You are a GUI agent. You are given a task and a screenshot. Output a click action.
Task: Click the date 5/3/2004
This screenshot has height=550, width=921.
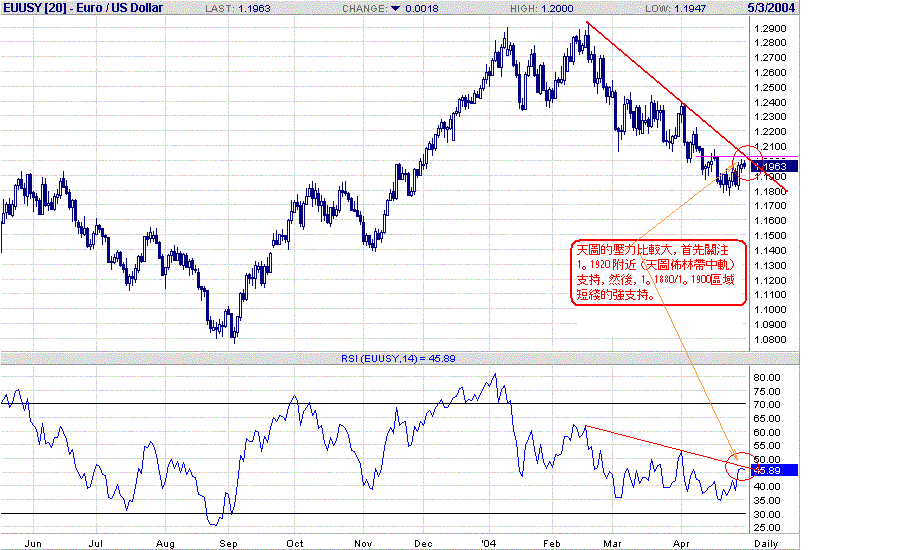[771, 8]
